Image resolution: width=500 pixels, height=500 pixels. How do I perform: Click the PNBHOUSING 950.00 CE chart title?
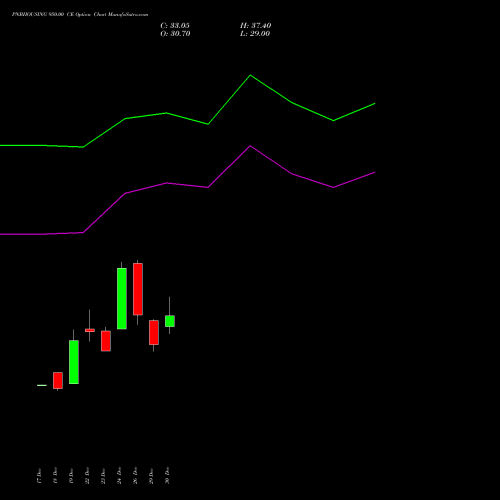click(x=80, y=15)
